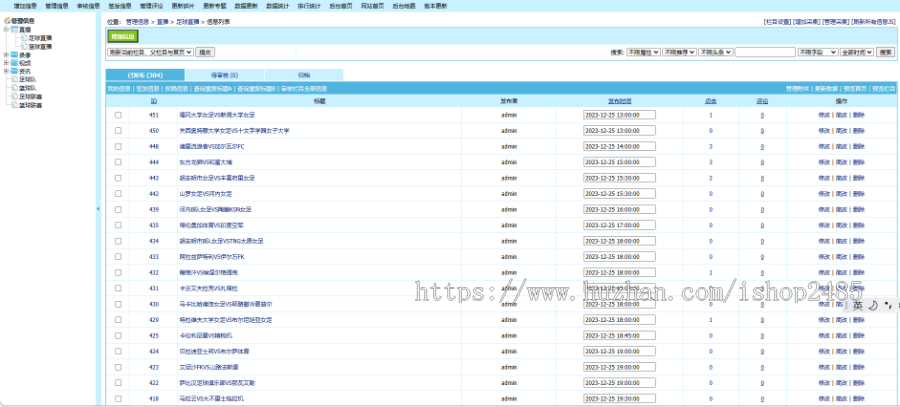The height and width of the screenshot is (407, 900).
Task: Open the refresh-column dropdown beside 提交
Action: pyautogui.click(x=150, y=52)
